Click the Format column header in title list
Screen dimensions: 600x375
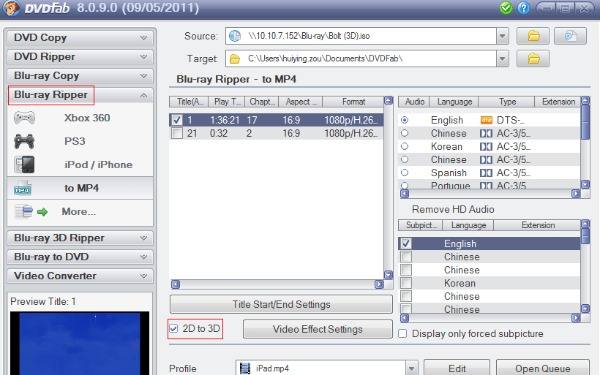click(x=353, y=102)
